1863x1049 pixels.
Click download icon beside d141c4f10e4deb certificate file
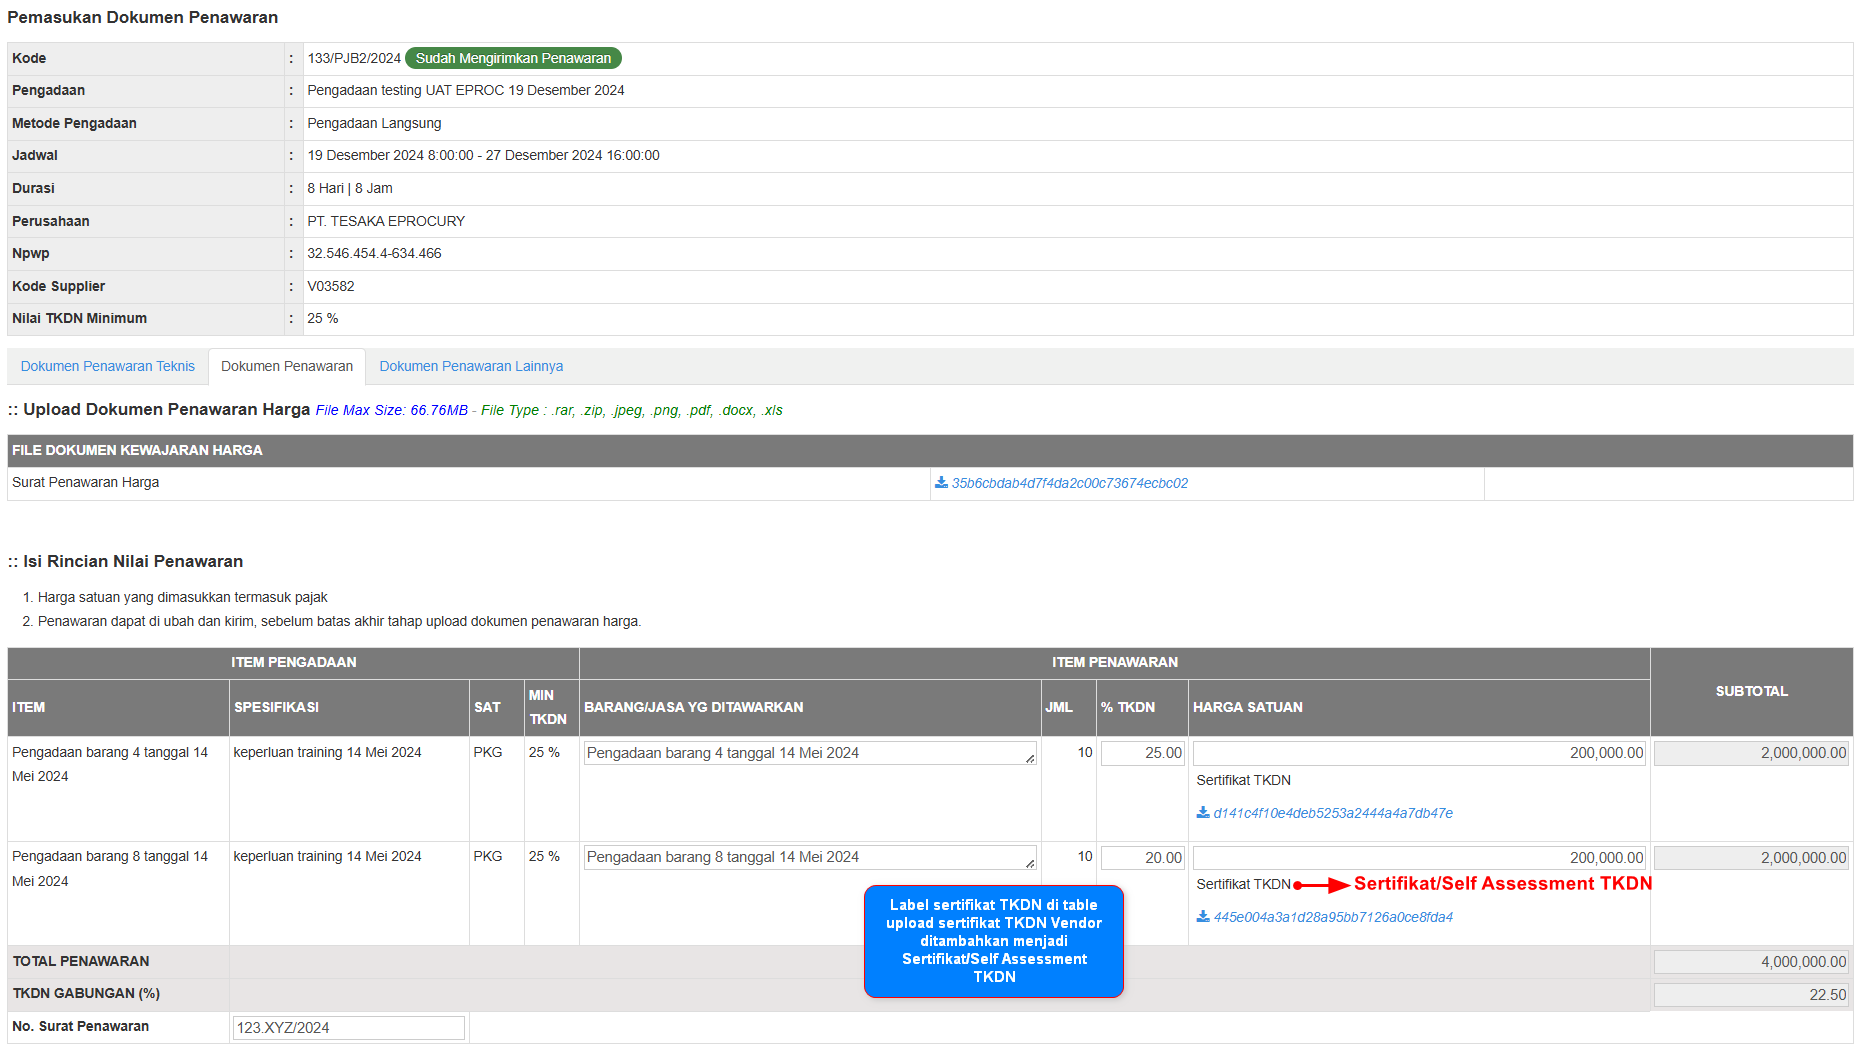(1203, 813)
